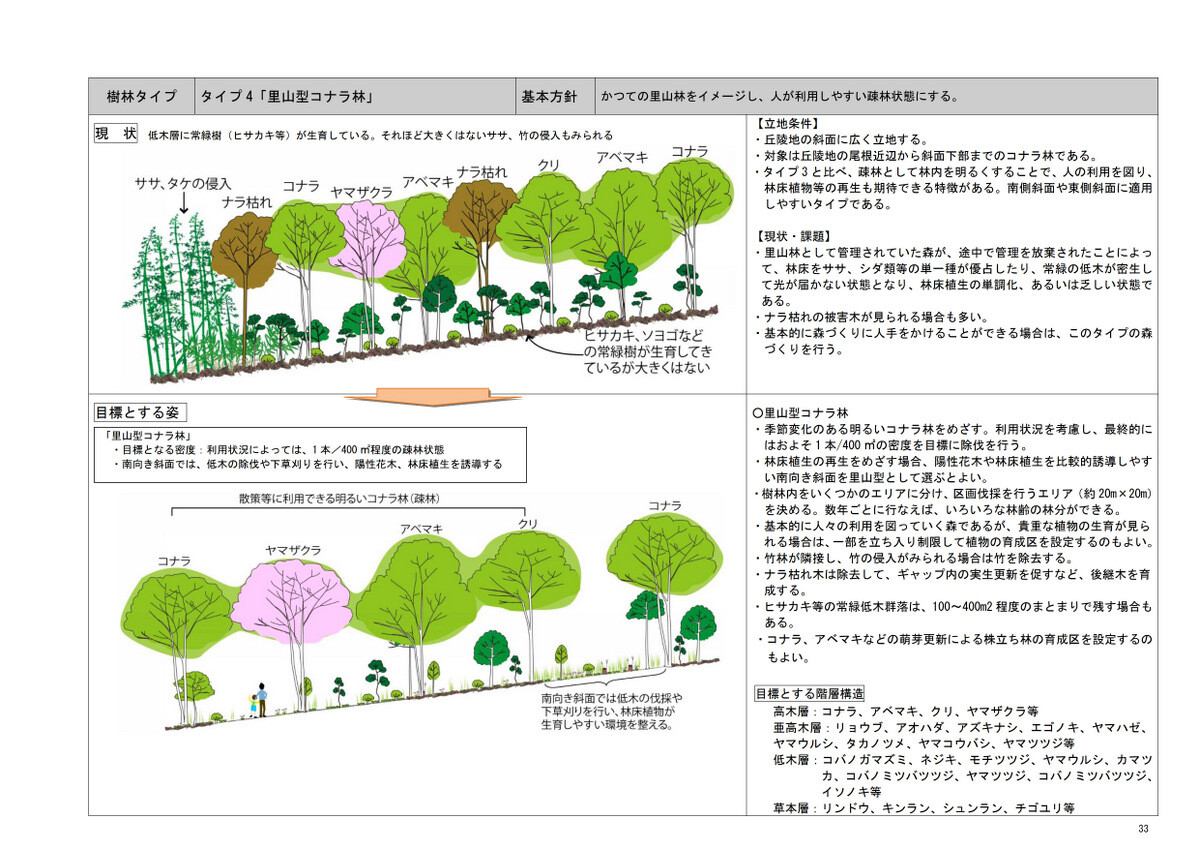Click the boxed 目標とする姿 section label

pos(140,412)
